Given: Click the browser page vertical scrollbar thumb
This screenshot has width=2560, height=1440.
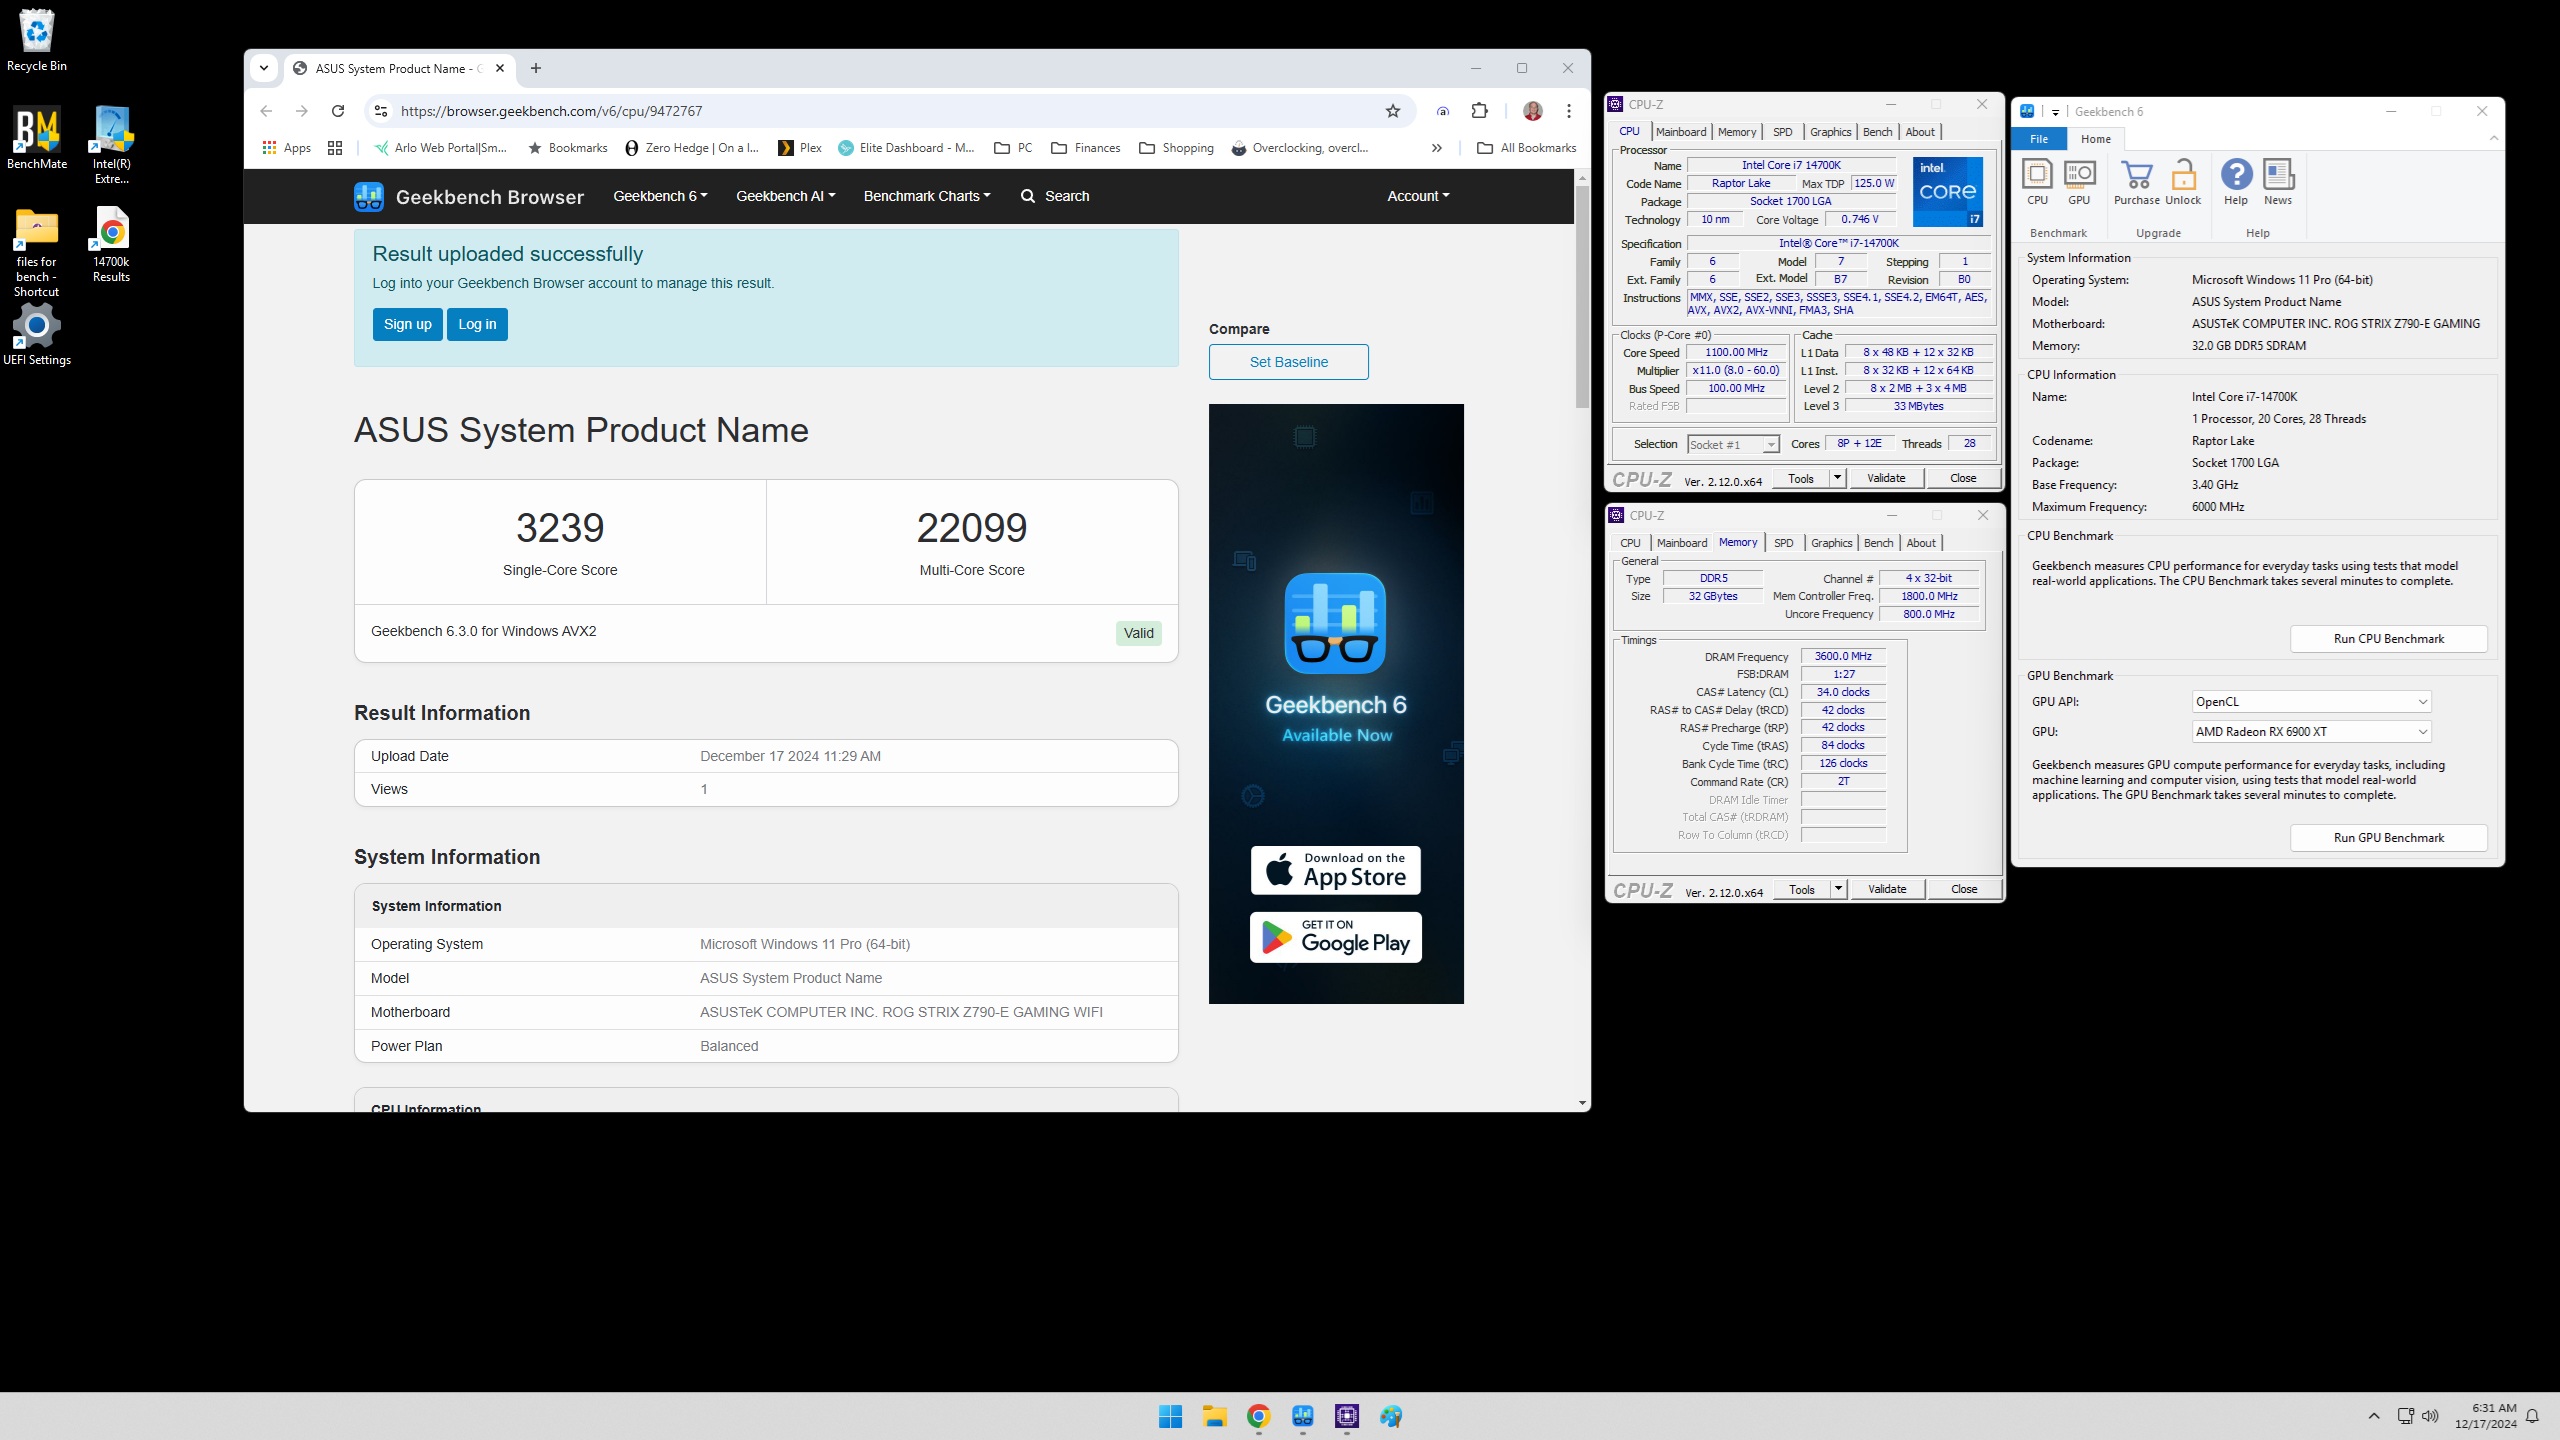Looking at the screenshot, I should point(1582,296).
